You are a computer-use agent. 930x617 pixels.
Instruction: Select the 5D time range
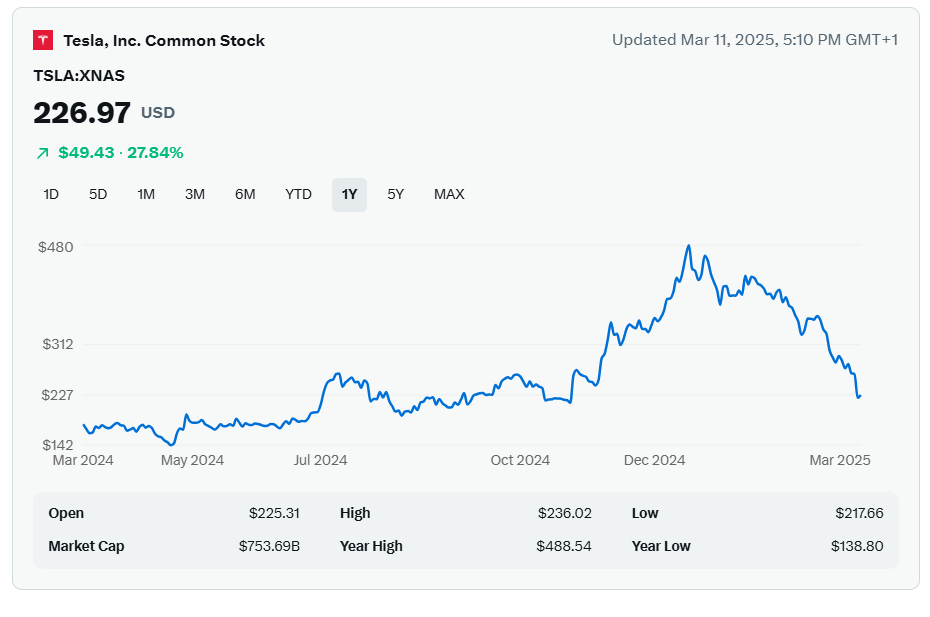[x=98, y=194]
